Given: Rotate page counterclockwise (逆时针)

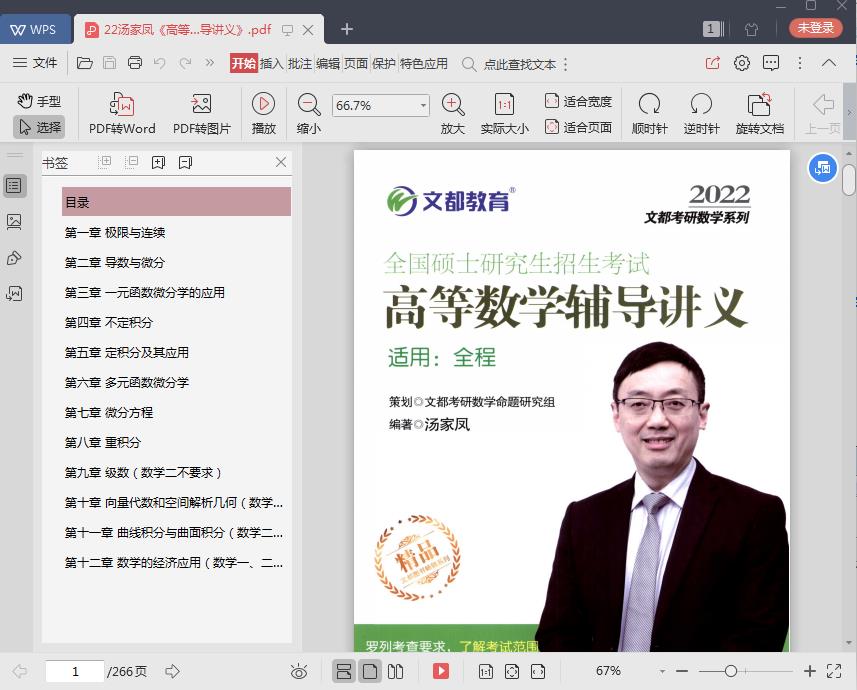Looking at the screenshot, I should tap(701, 114).
